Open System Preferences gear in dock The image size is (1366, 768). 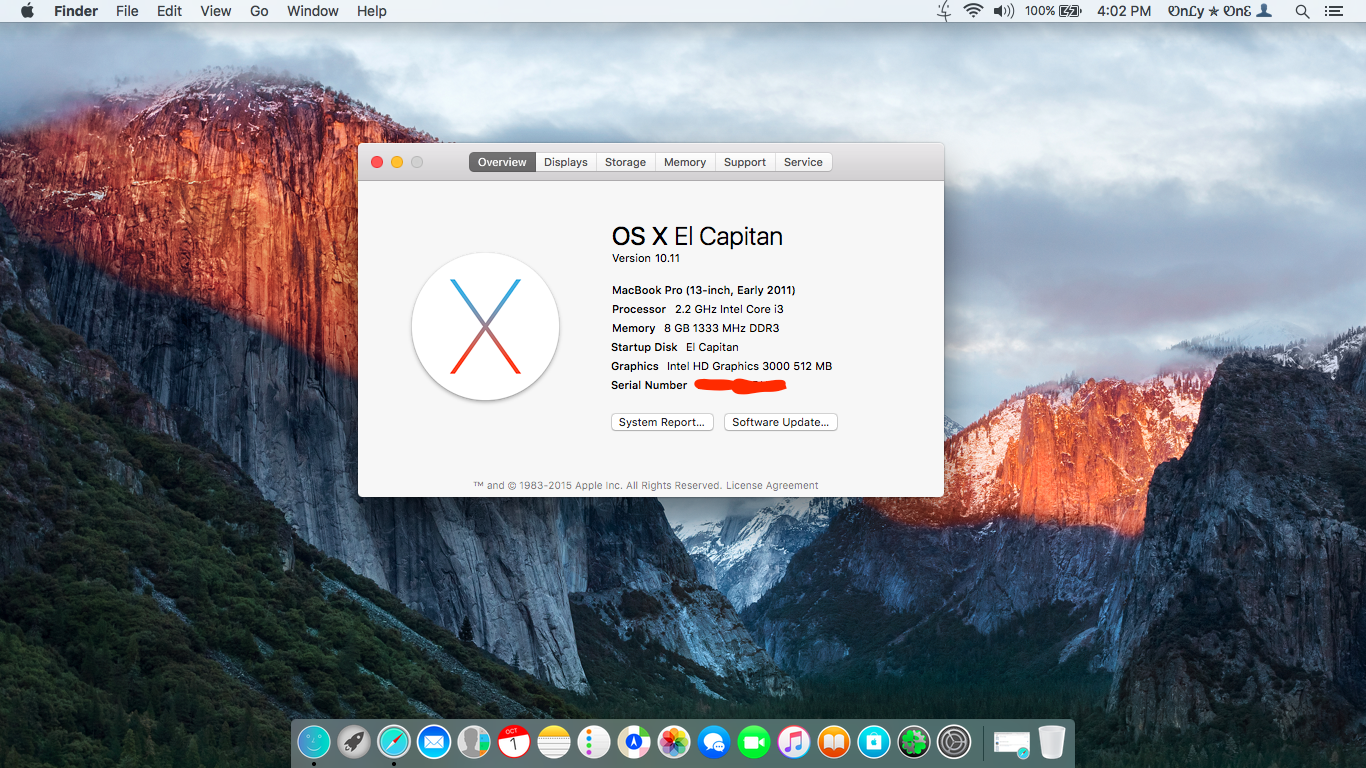[954, 742]
